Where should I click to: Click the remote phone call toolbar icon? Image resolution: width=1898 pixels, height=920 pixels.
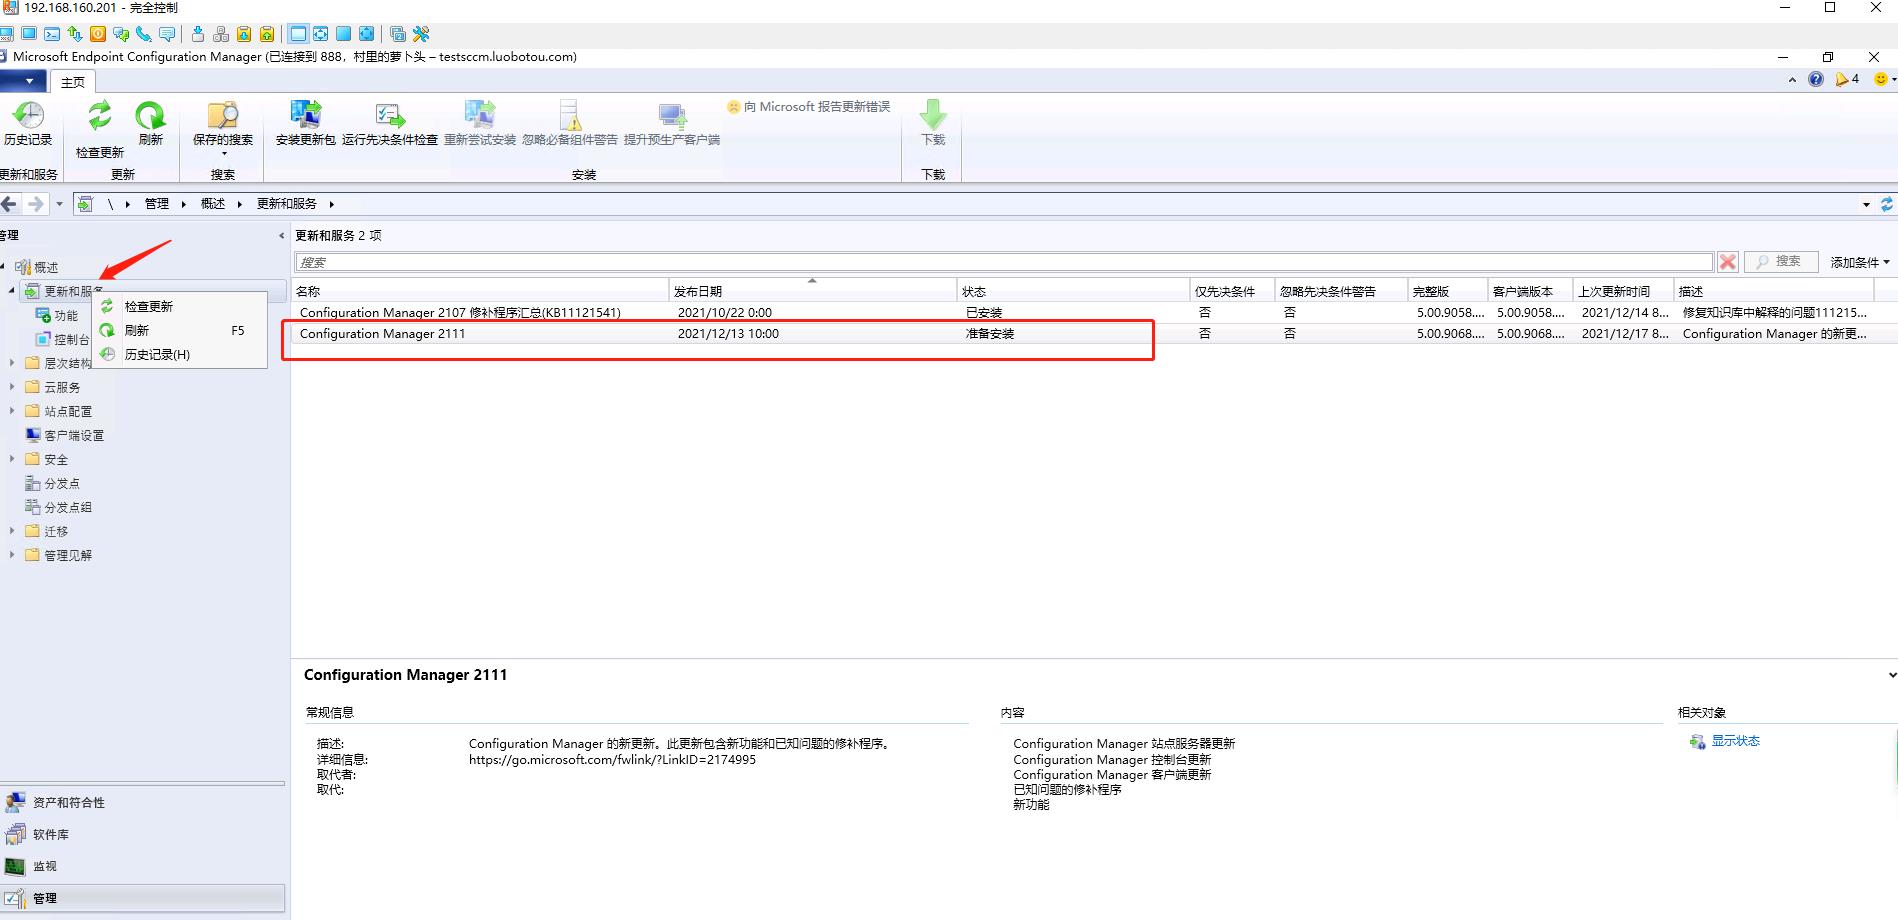click(x=144, y=34)
